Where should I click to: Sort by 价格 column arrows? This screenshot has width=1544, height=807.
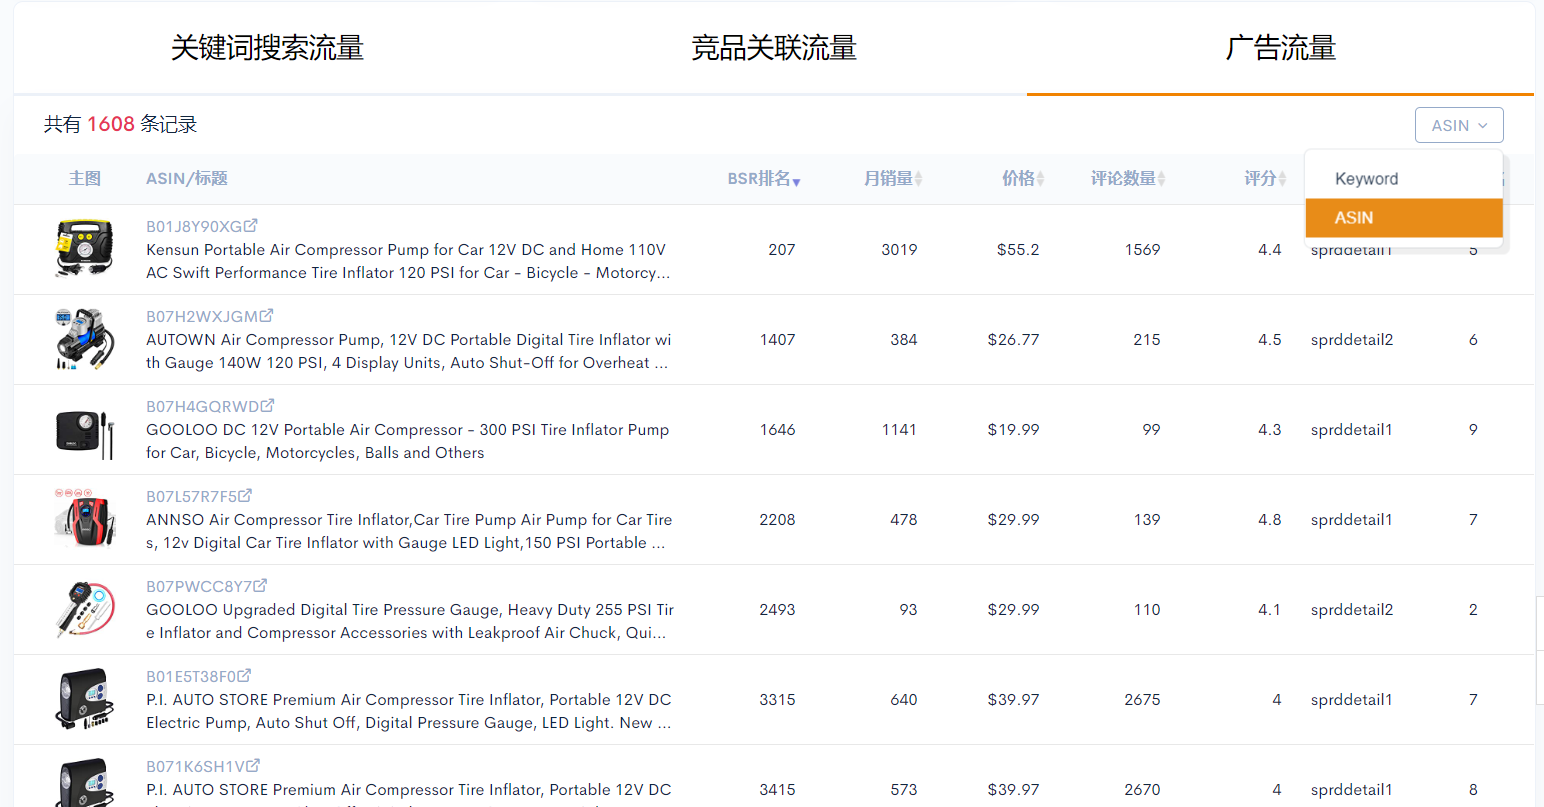pyautogui.click(x=1040, y=179)
